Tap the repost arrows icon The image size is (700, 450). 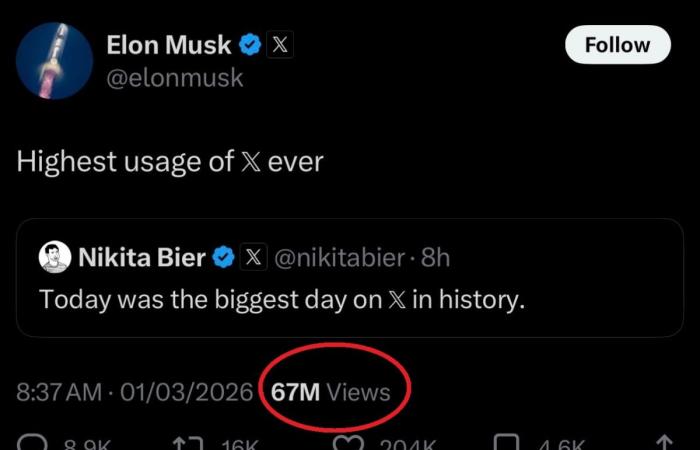point(189,443)
